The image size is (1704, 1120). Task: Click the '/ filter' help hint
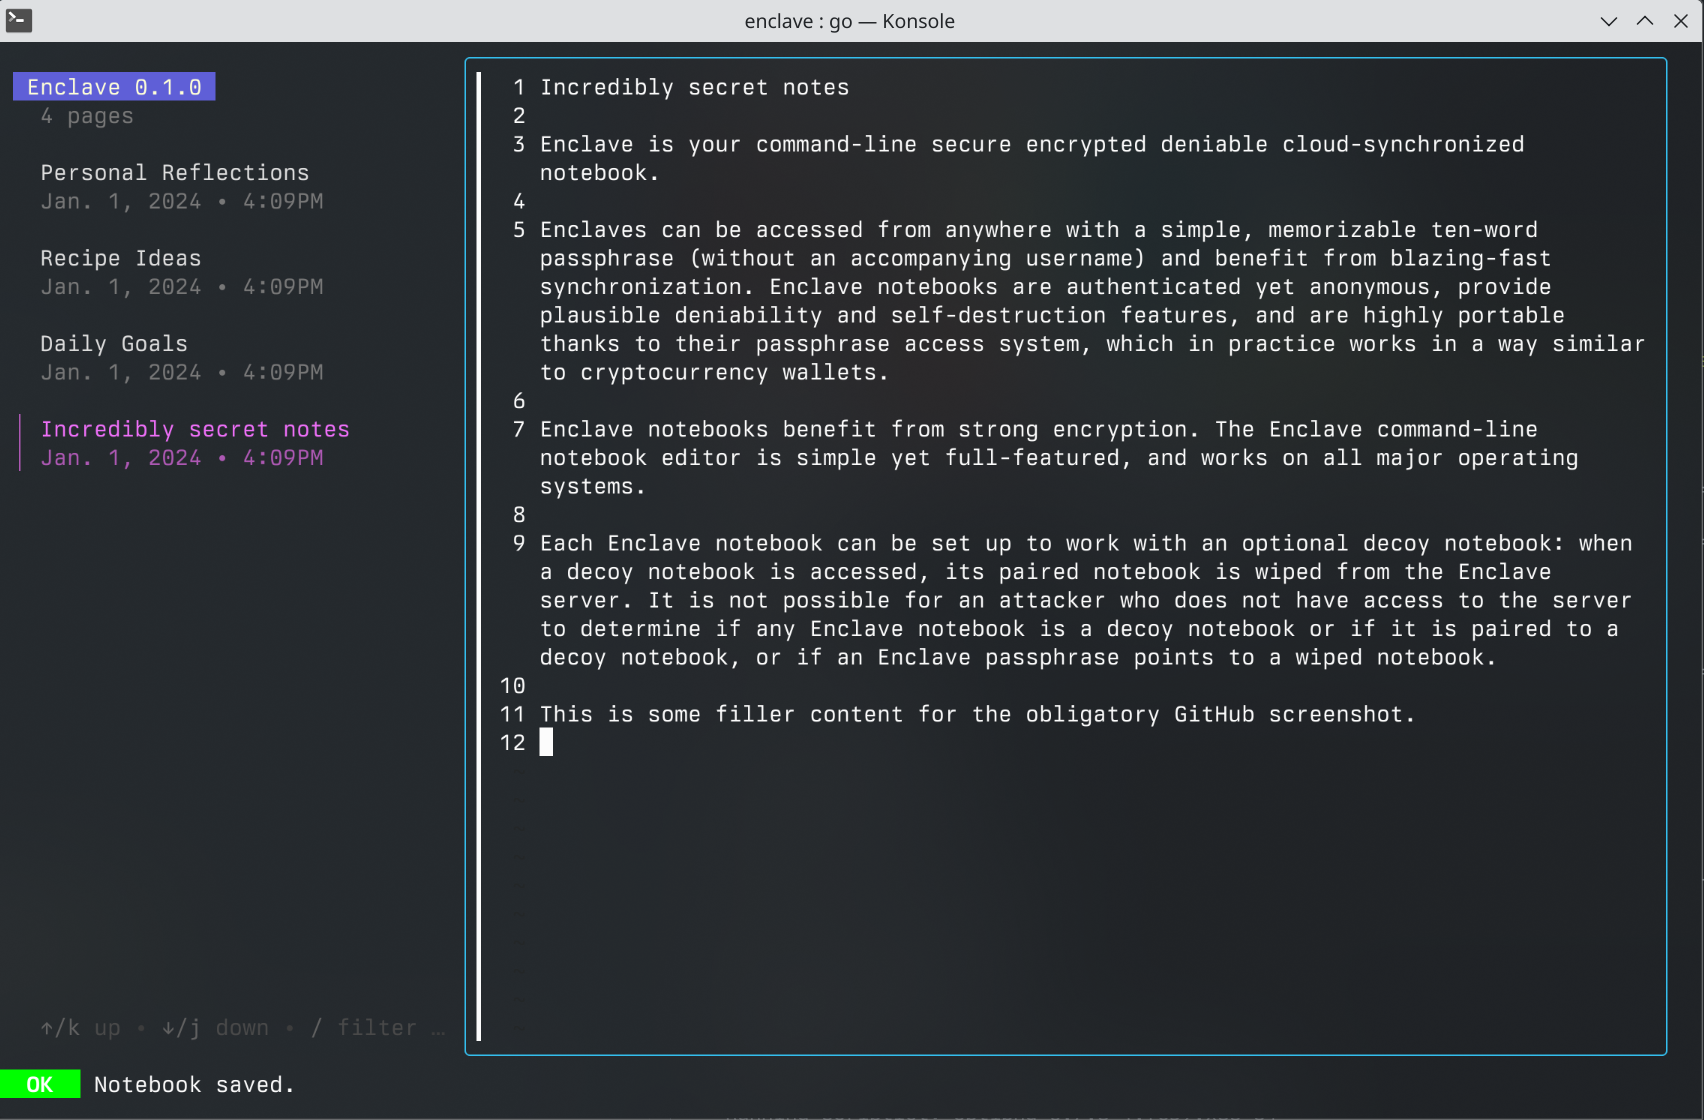point(363,1028)
